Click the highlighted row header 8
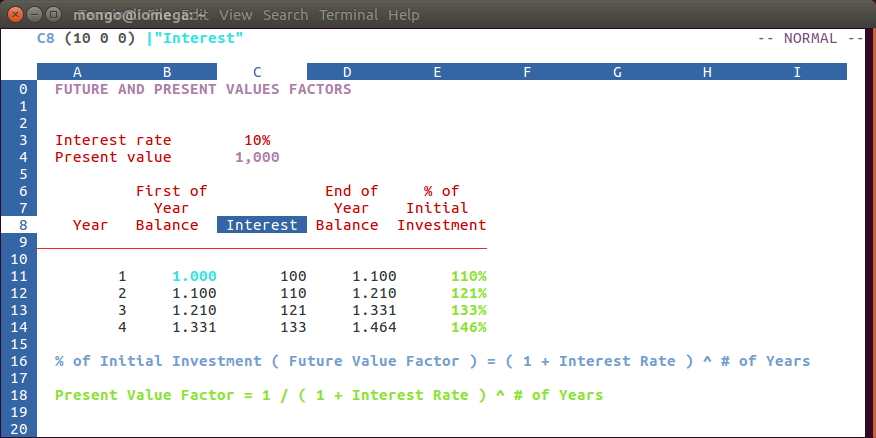Image resolution: width=876 pixels, height=438 pixels. click(19, 225)
